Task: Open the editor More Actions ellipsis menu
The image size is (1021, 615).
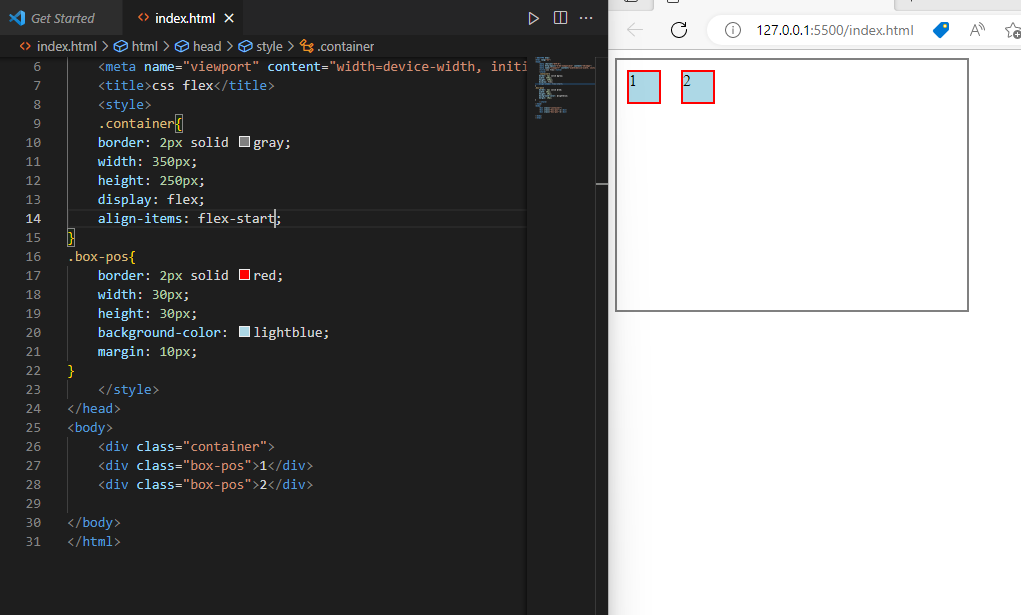Action: (586, 18)
